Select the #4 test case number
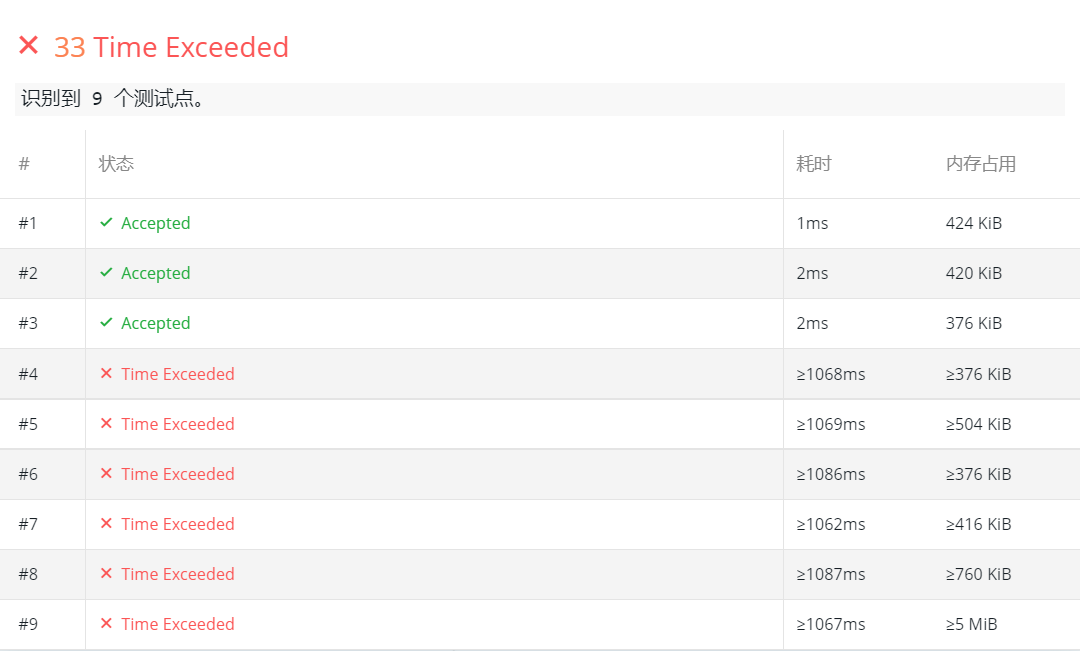 click(28, 374)
